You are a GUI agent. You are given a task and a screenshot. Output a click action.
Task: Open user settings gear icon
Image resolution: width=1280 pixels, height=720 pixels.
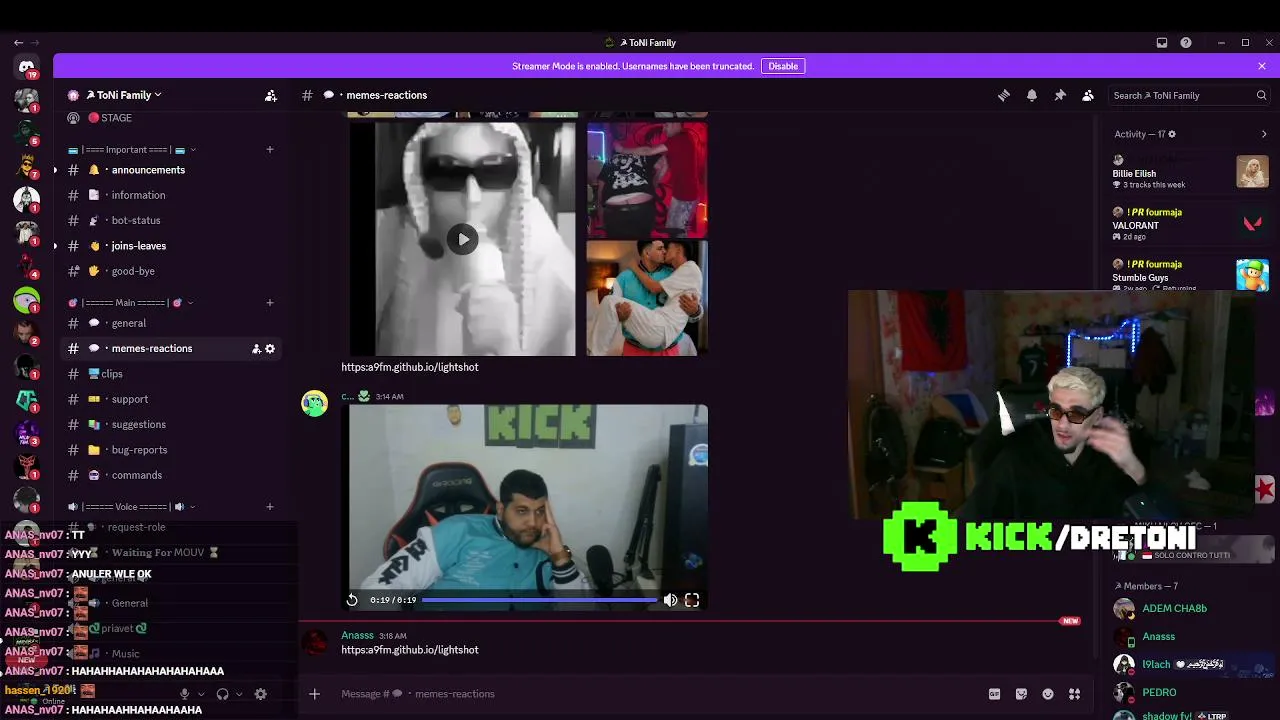tap(261, 694)
